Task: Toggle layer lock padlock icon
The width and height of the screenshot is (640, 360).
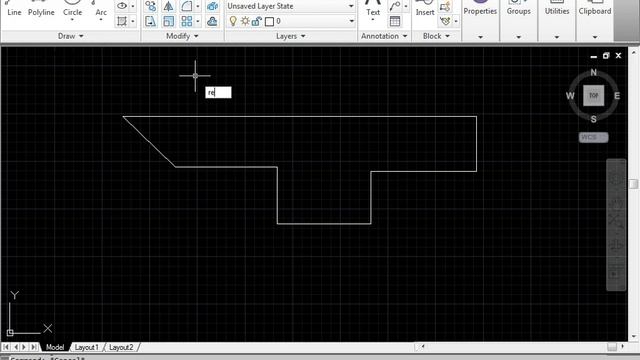Action: [256, 21]
